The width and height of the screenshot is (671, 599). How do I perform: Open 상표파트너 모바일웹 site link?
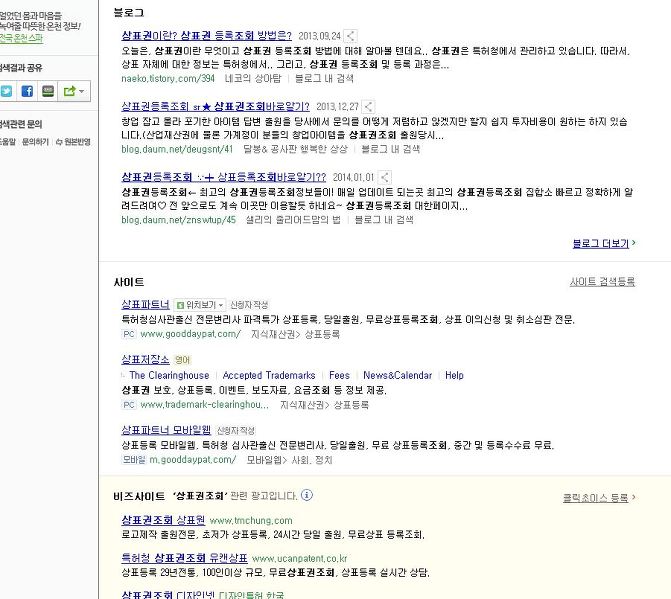click(x=166, y=430)
